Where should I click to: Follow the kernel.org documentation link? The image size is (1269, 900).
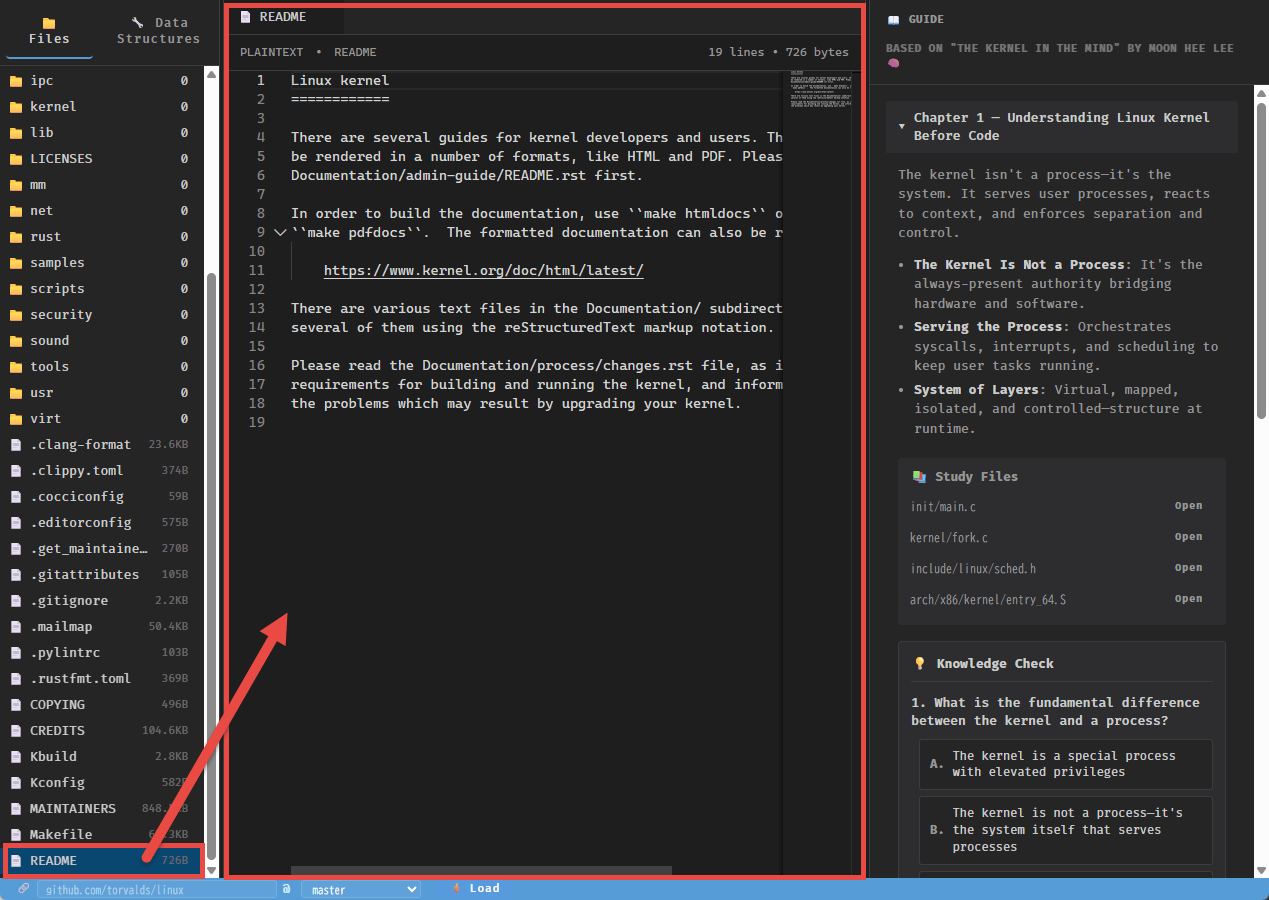click(483, 271)
